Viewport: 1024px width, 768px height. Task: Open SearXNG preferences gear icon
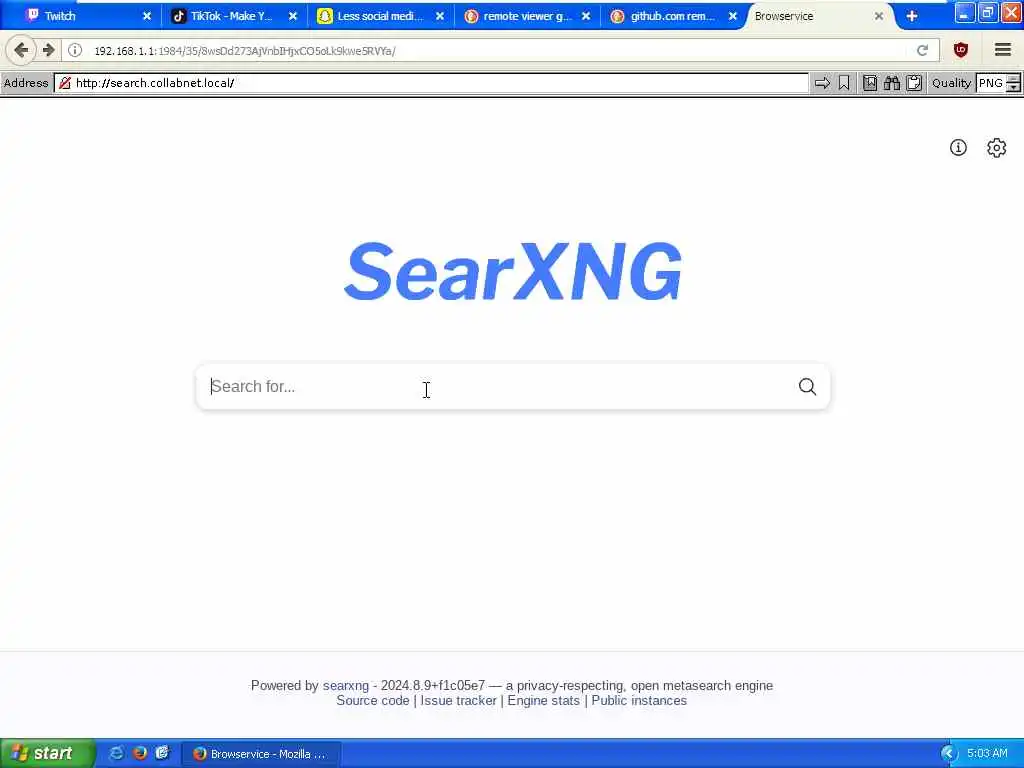(997, 148)
